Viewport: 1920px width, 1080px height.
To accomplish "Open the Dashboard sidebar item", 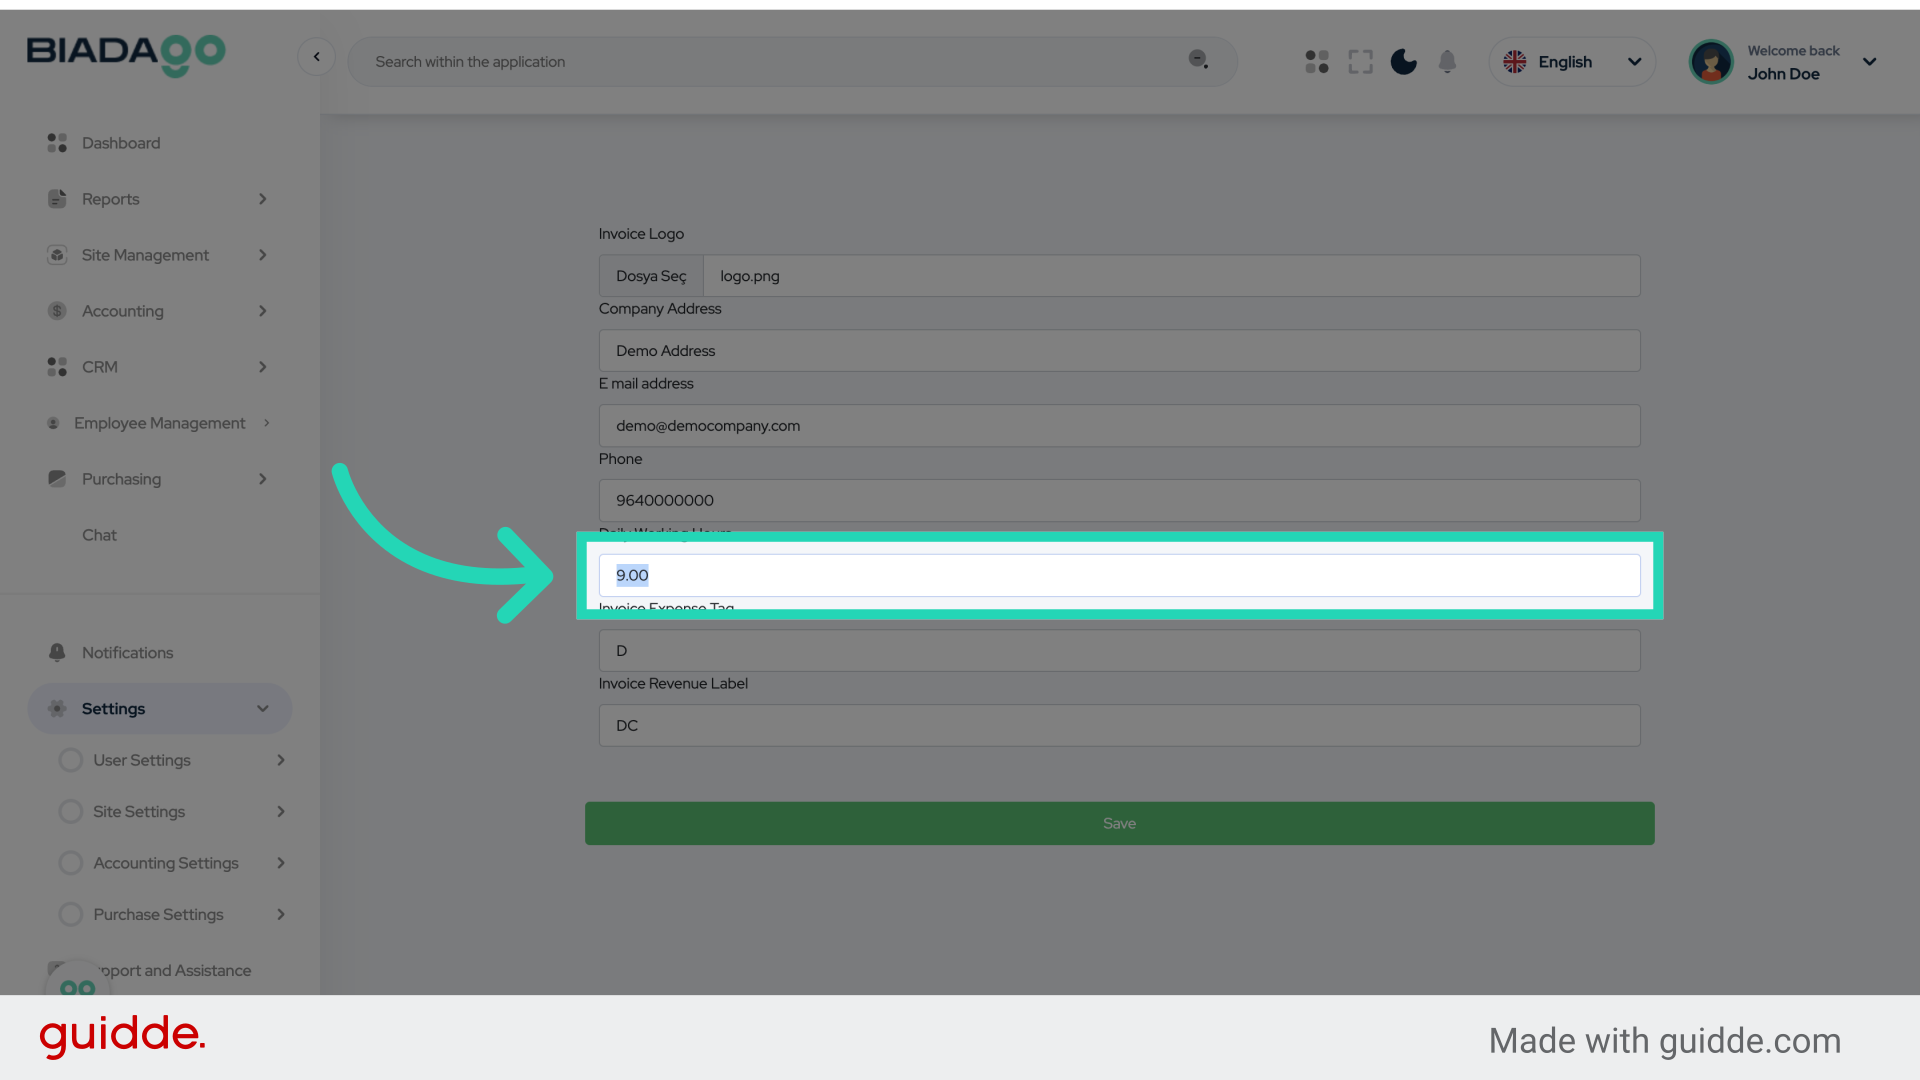I will [x=121, y=143].
